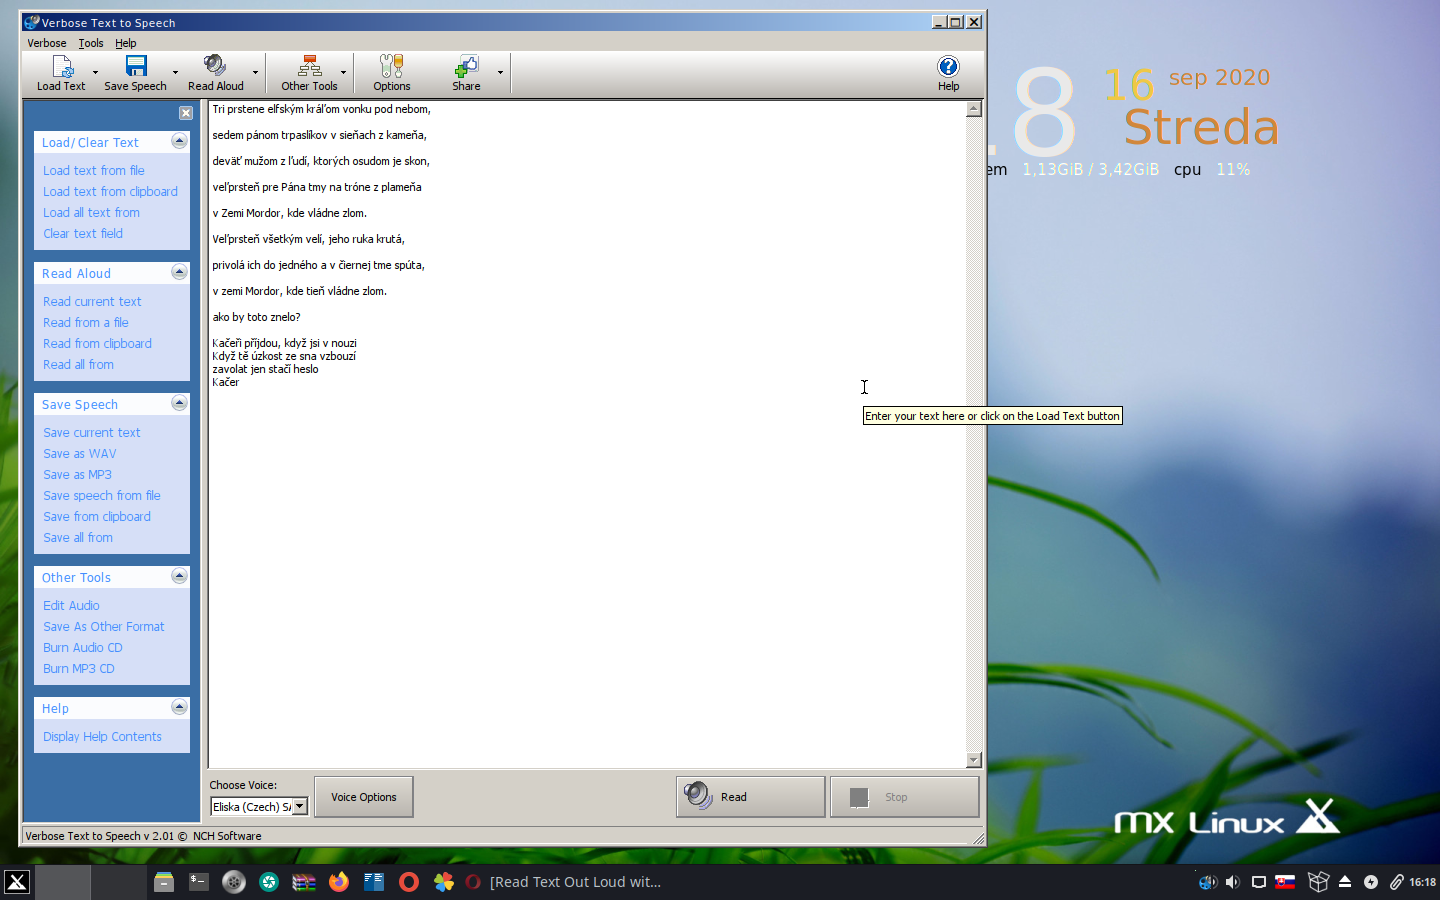
Task: Collapse the Load/Clear Text section
Action: coord(179,141)
